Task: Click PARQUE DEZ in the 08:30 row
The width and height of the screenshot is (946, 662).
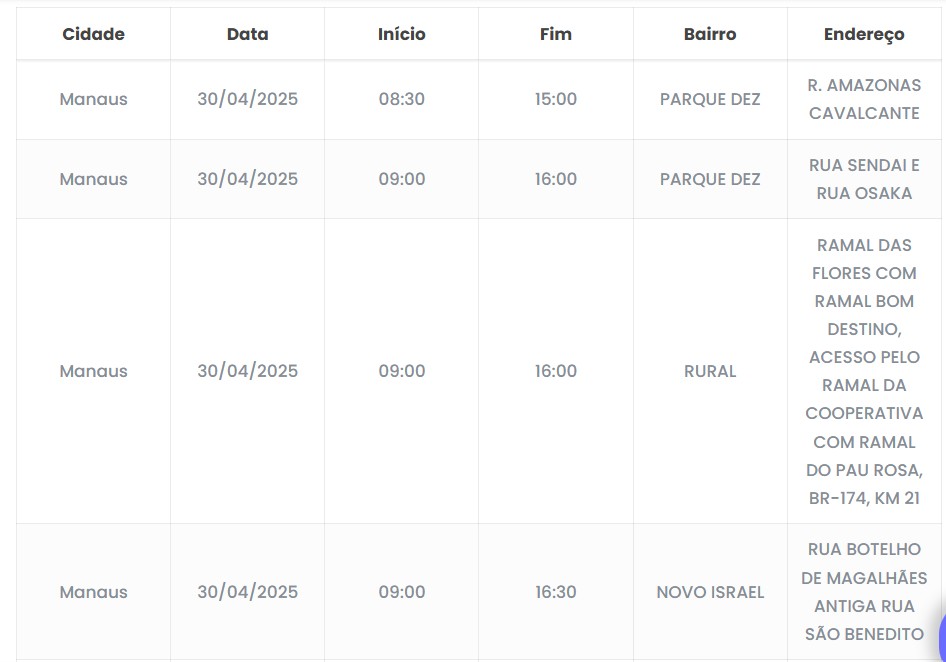Action: (x=710, y=99)
